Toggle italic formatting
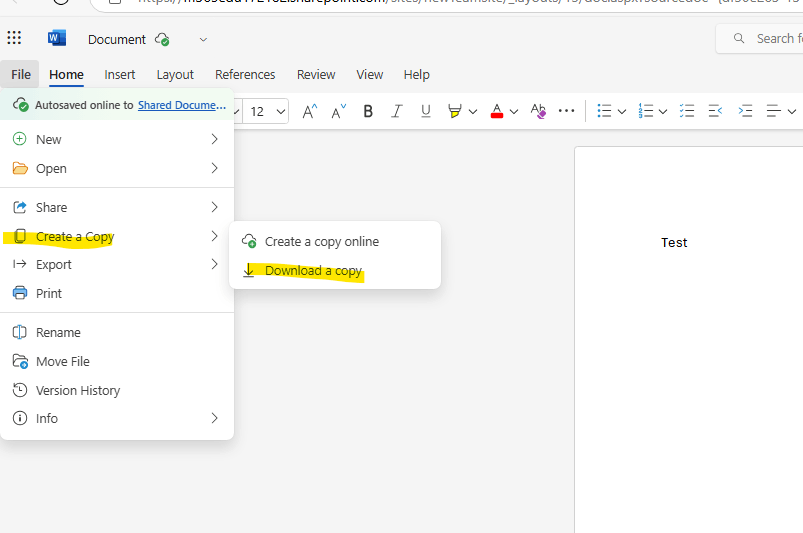The image size is (803, 533). [396, 111]
